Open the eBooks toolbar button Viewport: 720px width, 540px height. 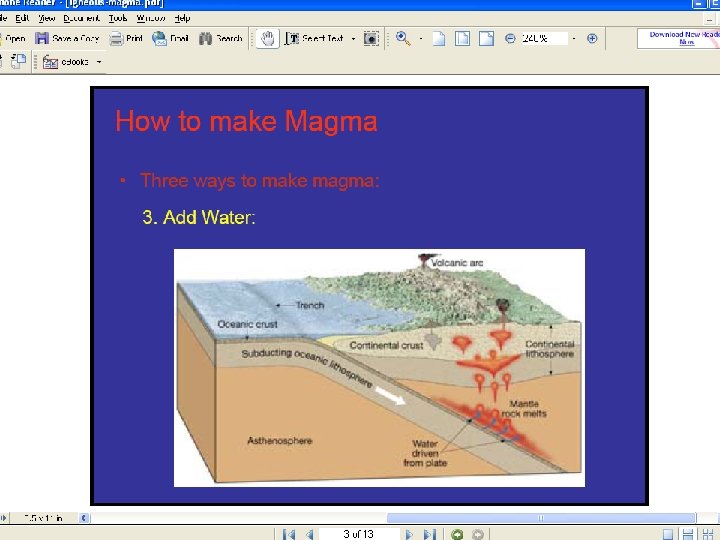[x=65, y=62]
